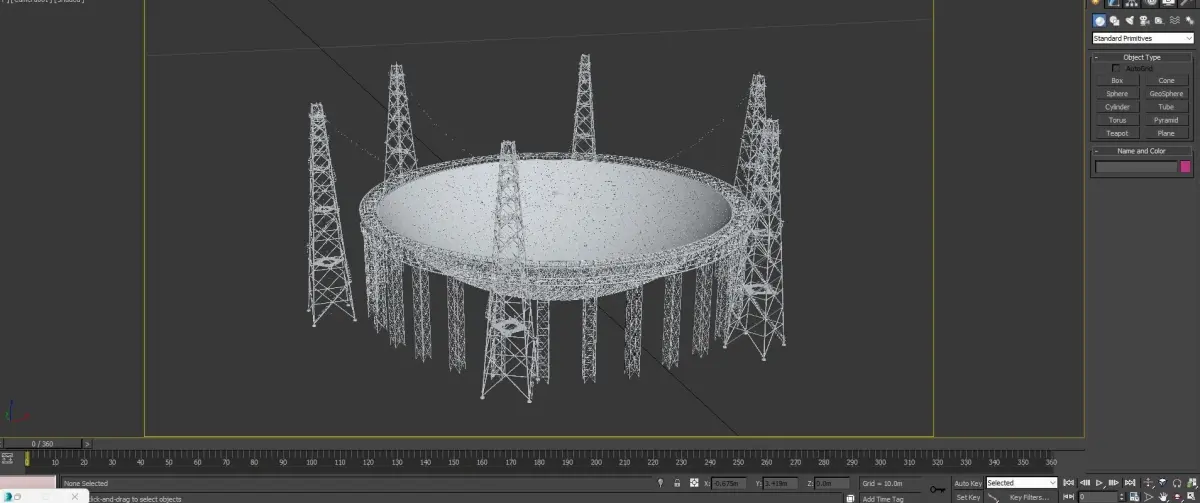
Task: Click the object name input field
Action: [1136, 167]
